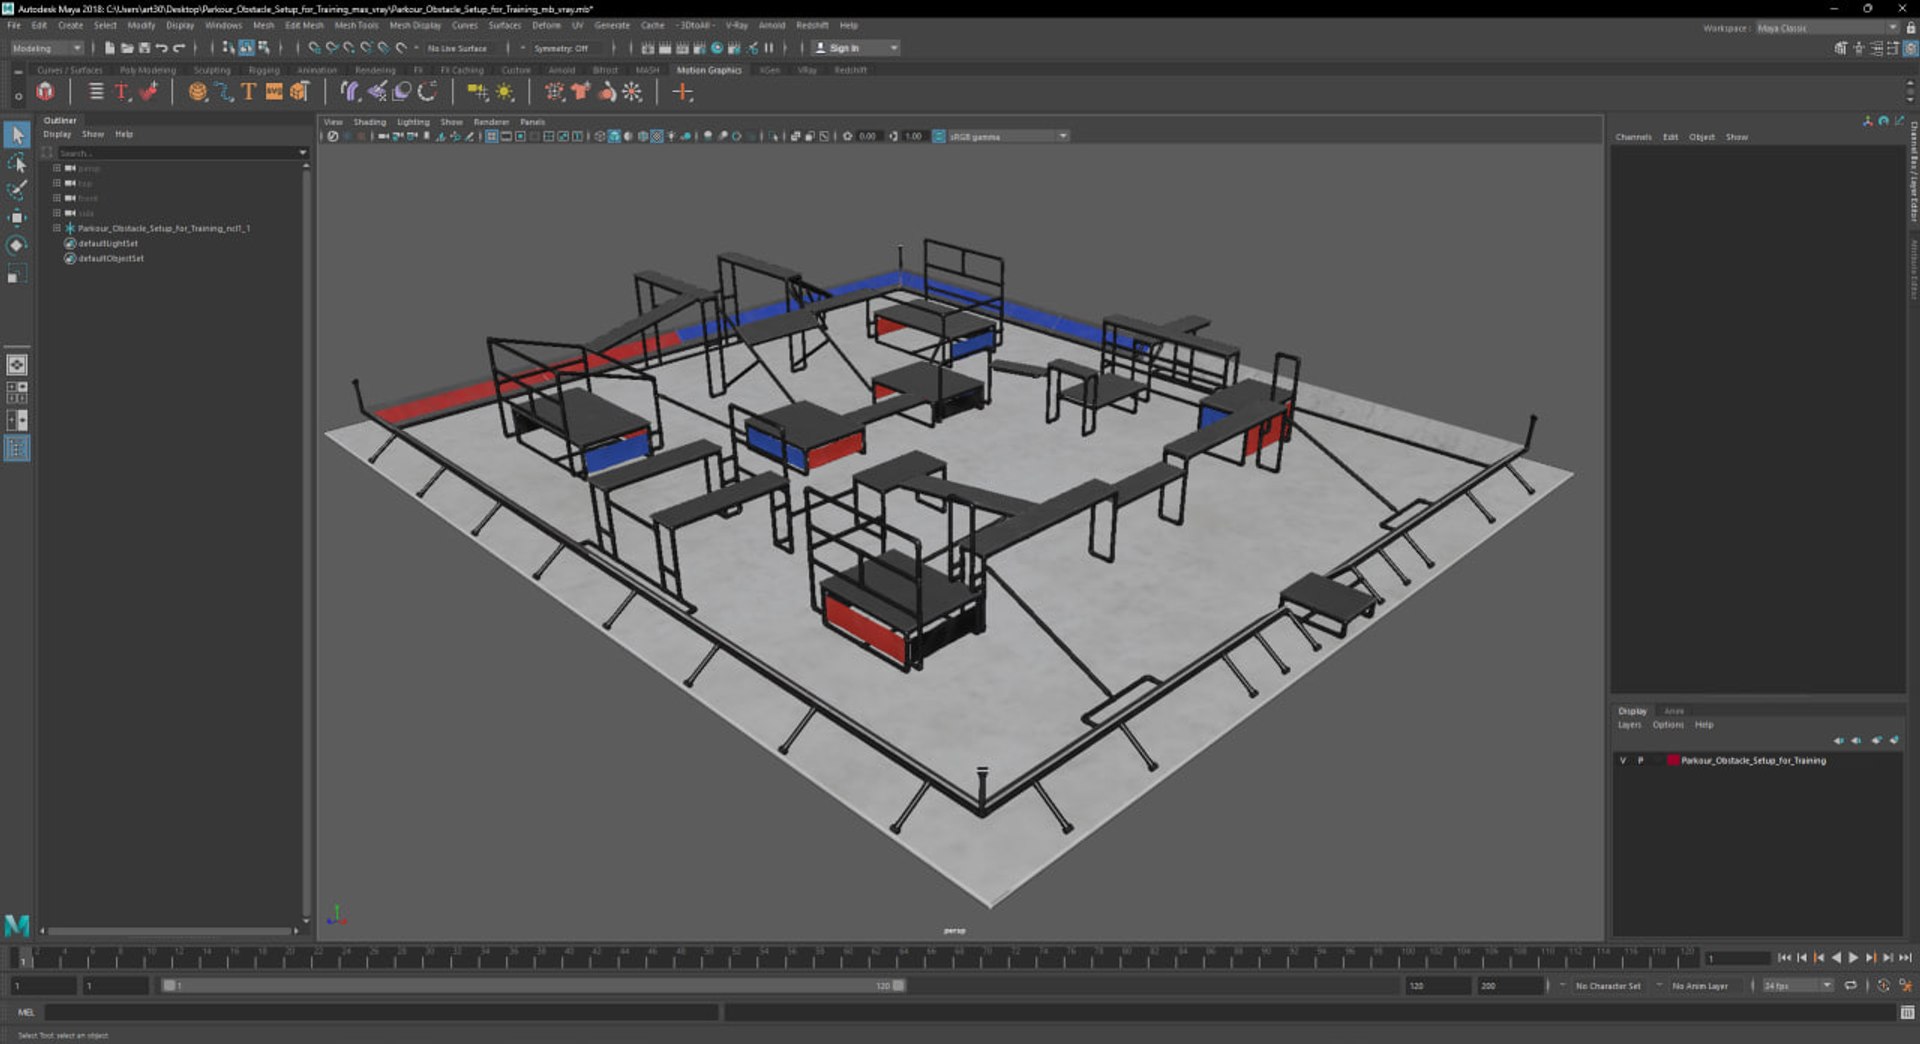The width and height of the screenshot is (1920, 1044).
Task: Open the Sign In dropdown
Action: pyautogui.click(x=856, y=48)
